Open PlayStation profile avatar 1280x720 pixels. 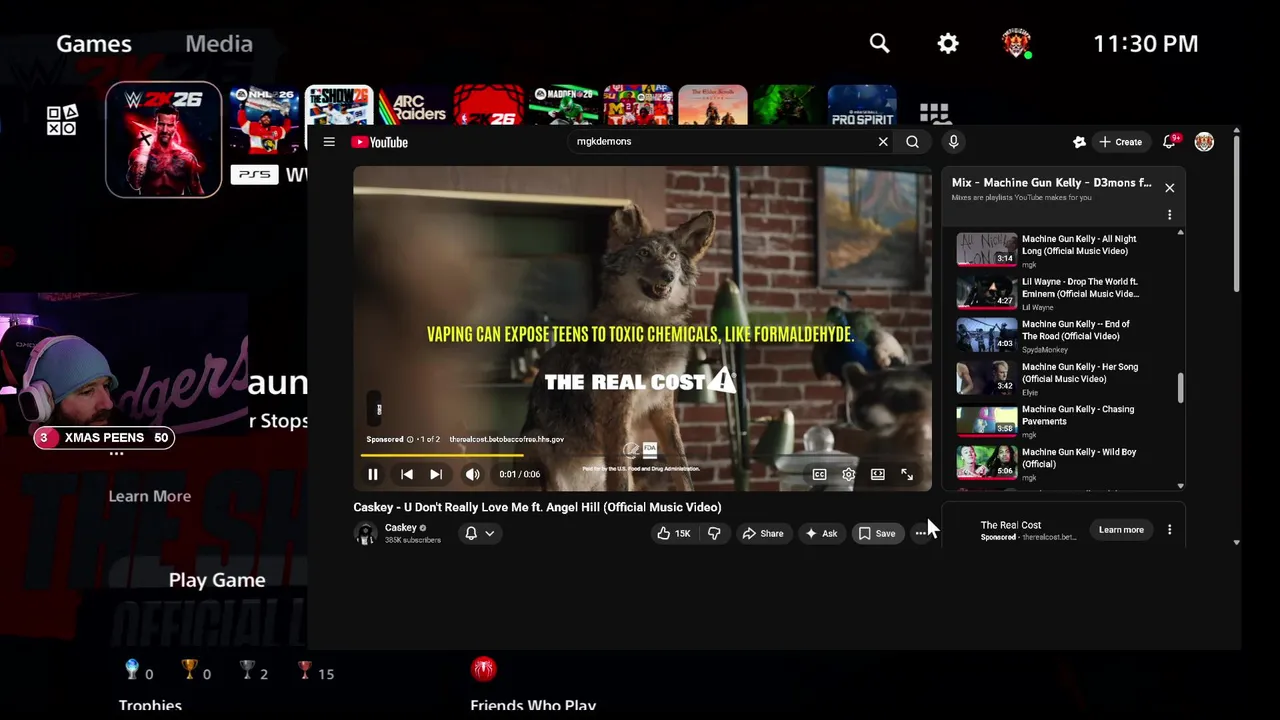coord(1016,43)
